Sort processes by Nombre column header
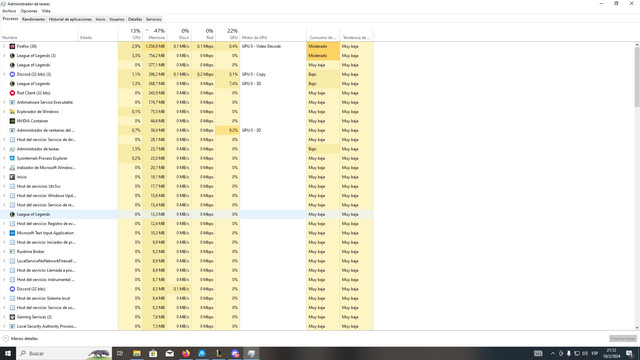The width and height of the screenshot is (640, 360). point(39,34)
